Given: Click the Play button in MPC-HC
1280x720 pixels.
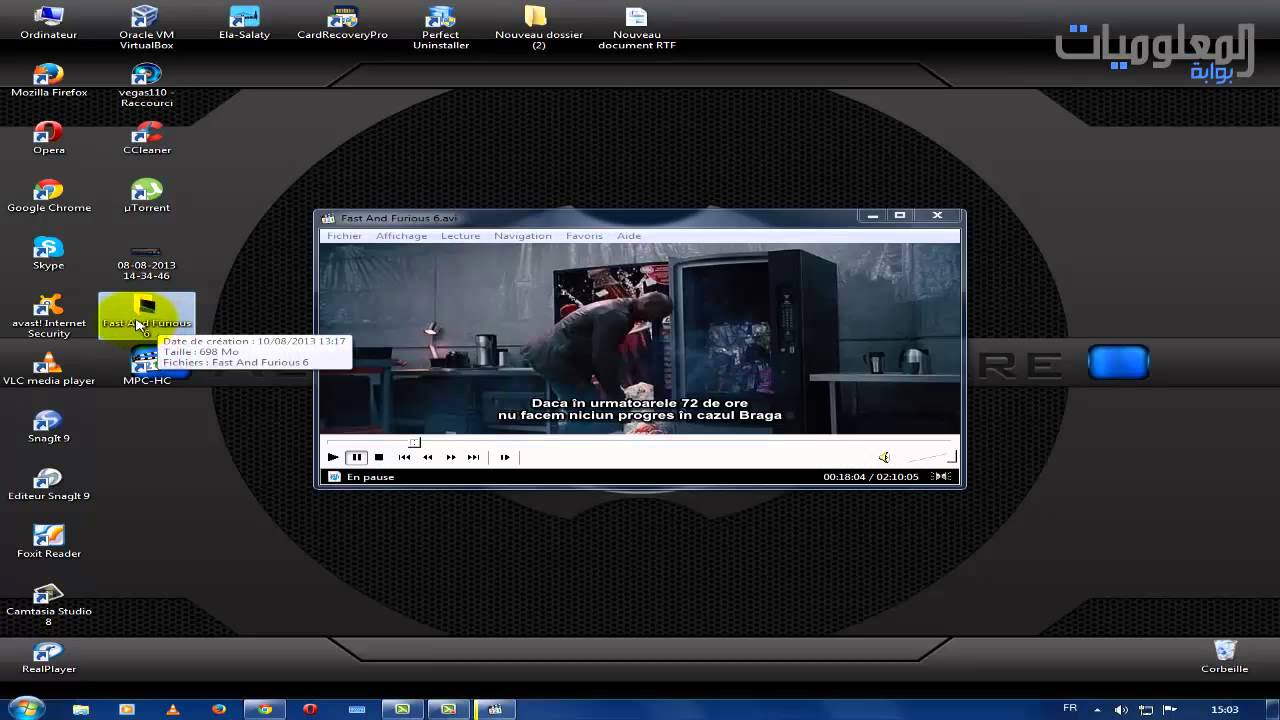Looking at the screenshot, I should tap(333, 457).
